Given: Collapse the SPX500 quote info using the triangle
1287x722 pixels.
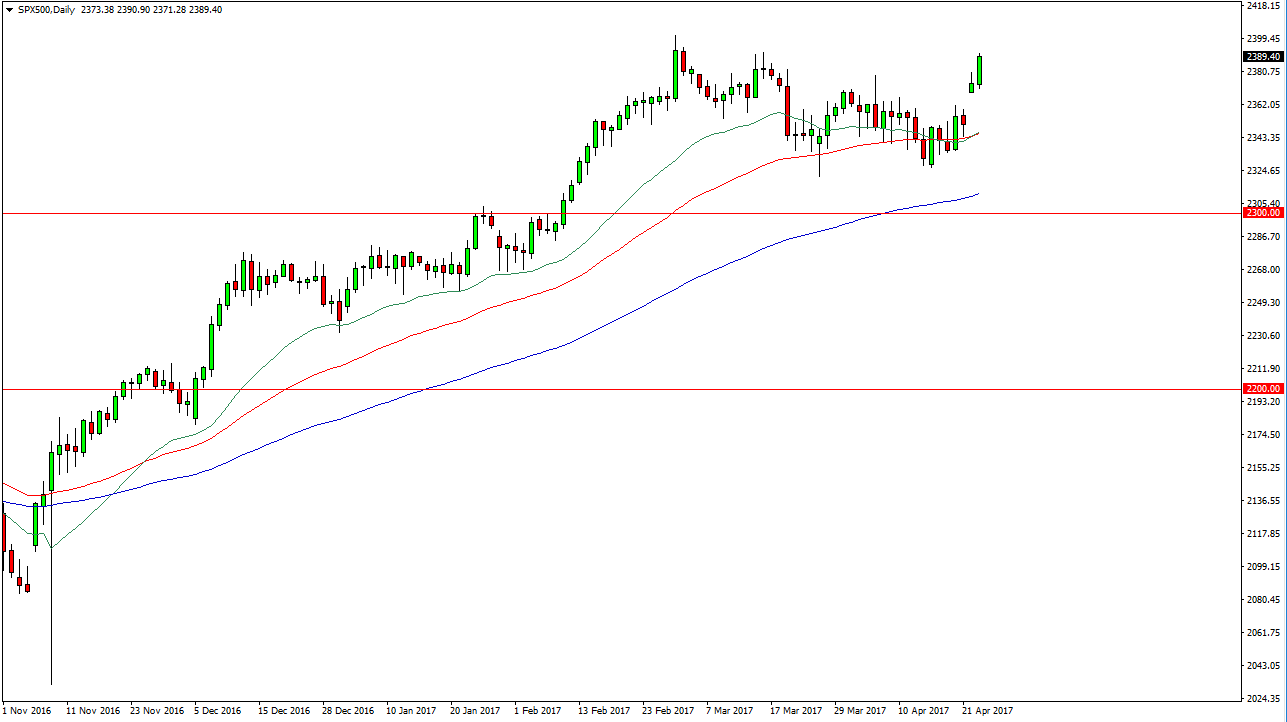Looking at the screenshot, I should 8,8.
